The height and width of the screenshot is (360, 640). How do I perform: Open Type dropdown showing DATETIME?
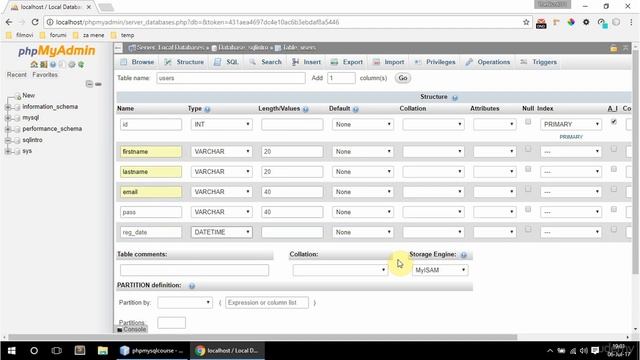[x=221, y=232]
